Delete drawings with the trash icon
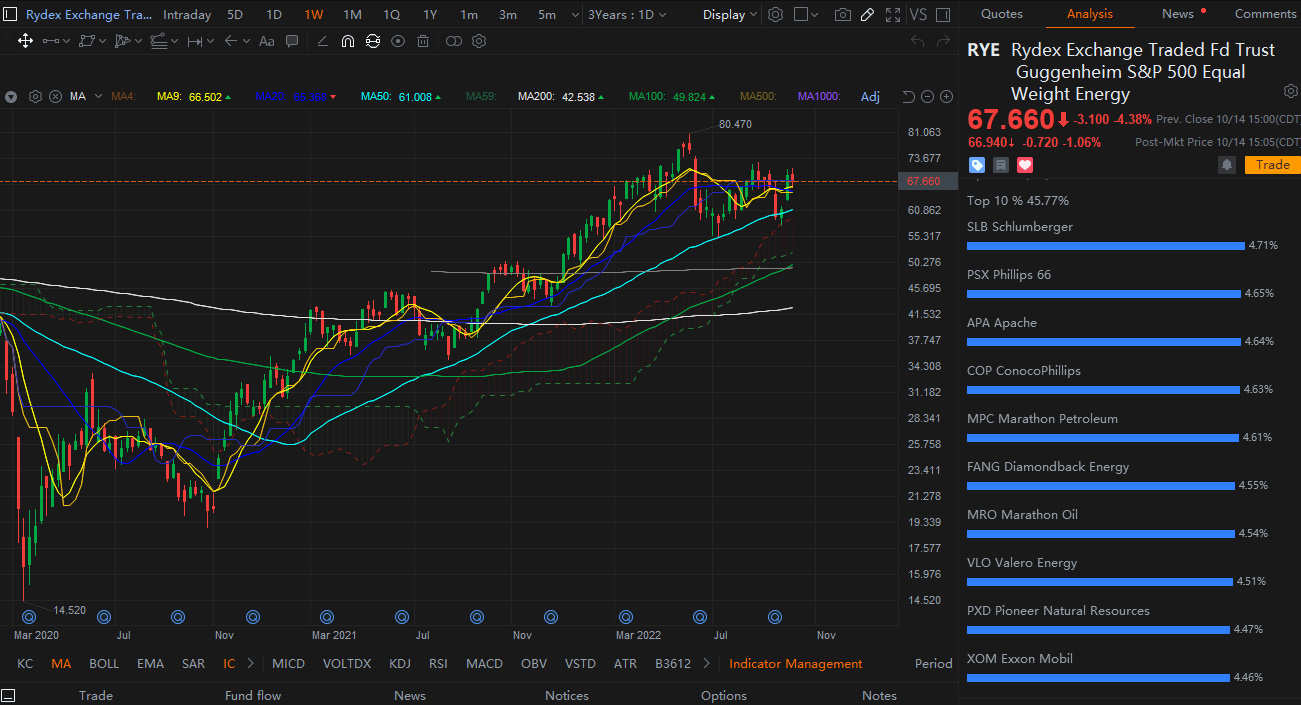The image size is (1301, 705). coord(423,41)
